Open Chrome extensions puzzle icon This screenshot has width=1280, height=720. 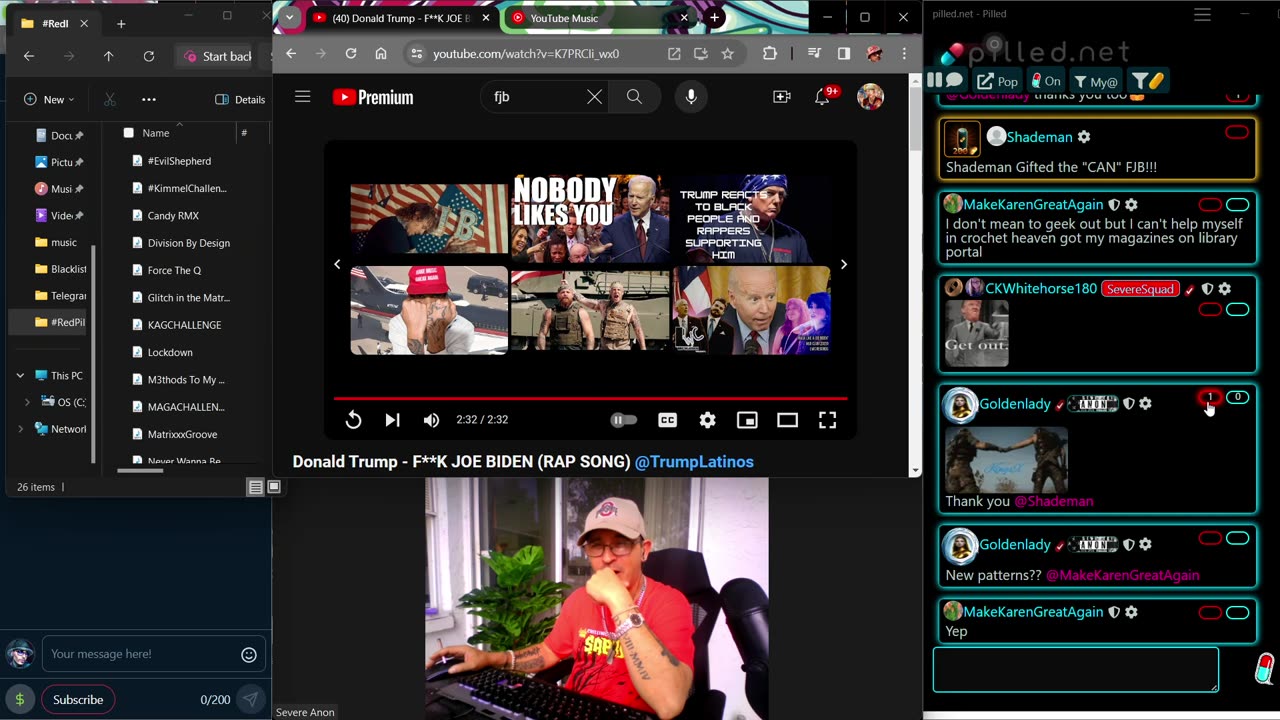[769, 54]
